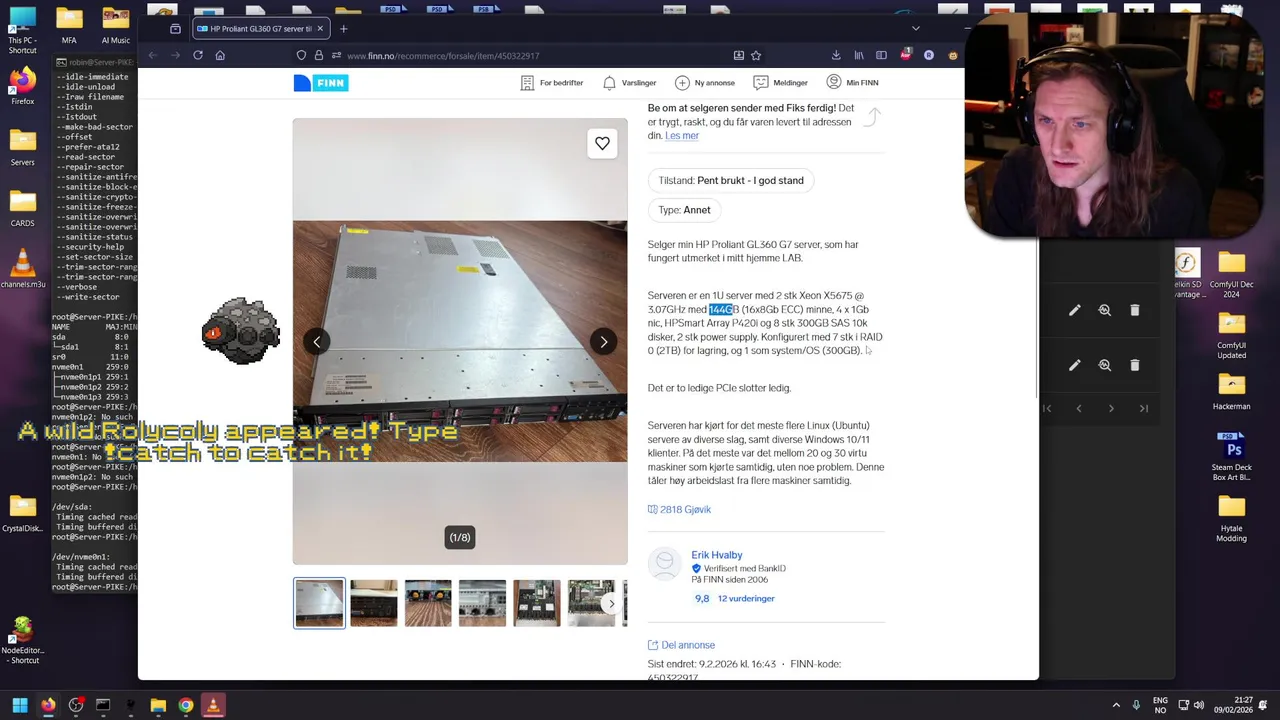Go back in the Firefox browser

coord(153,55)
